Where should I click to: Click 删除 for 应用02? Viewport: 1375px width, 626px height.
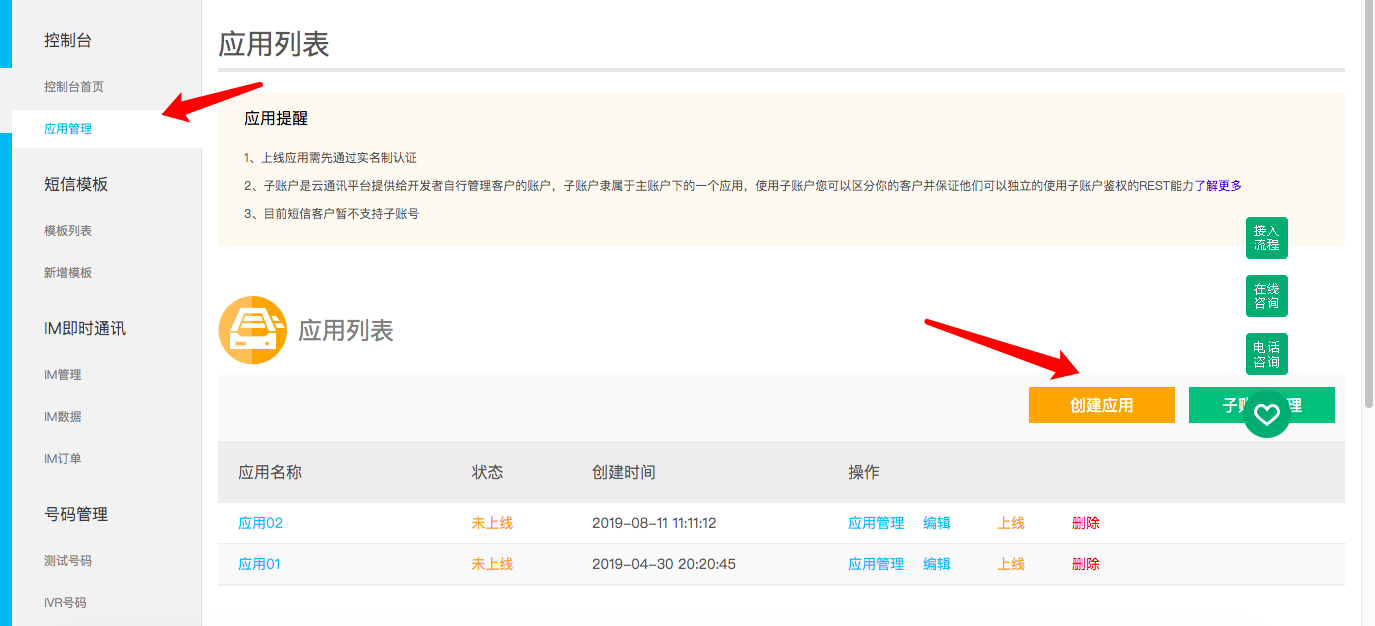point(1086,523)
